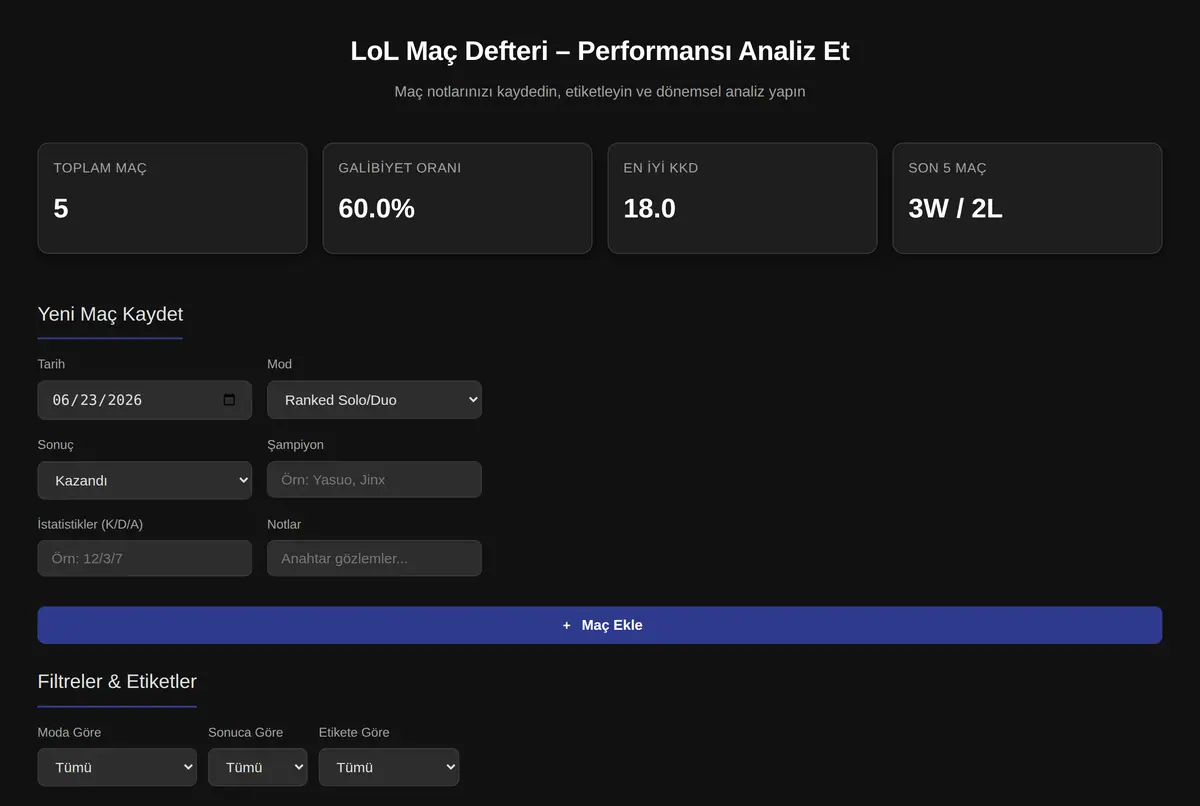Image resolution: width=1200 pixels, height=806 pixels.
Task: Open the calendar picker icon in Tarih field
Action: pos(229,400)
